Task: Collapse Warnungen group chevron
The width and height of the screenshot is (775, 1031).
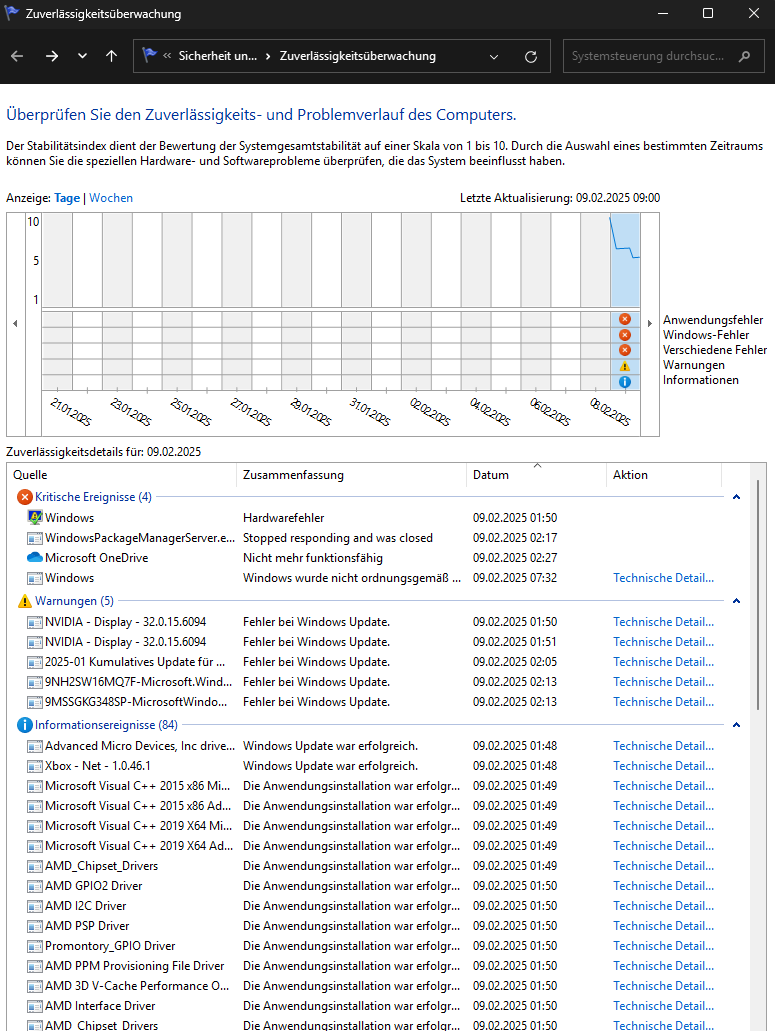Action: [736, 601]
